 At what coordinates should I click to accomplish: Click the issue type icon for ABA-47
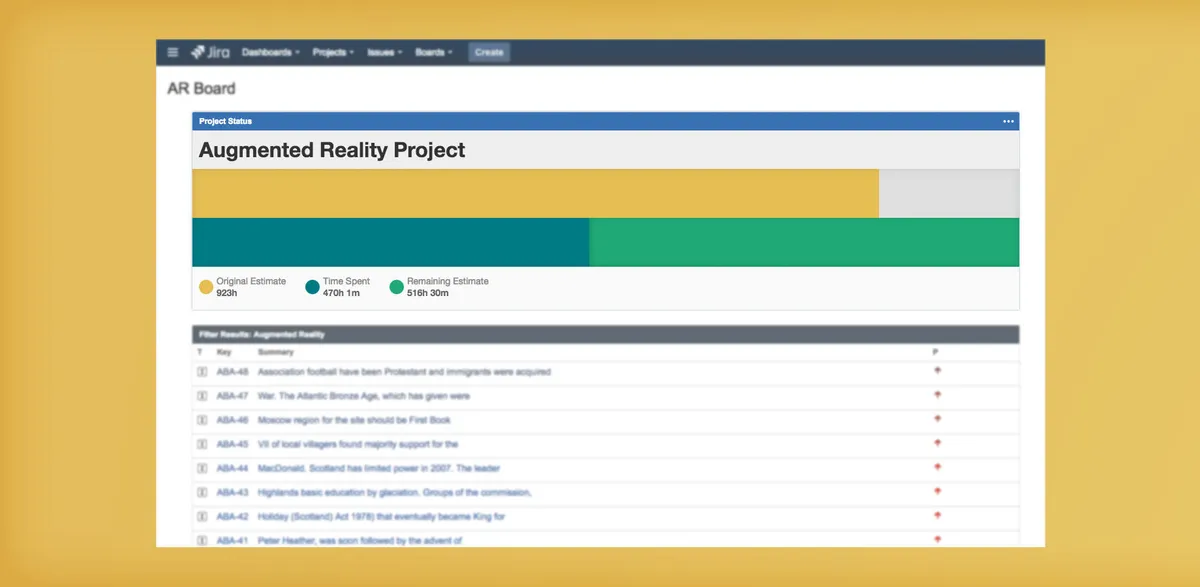tap(201, 396)
